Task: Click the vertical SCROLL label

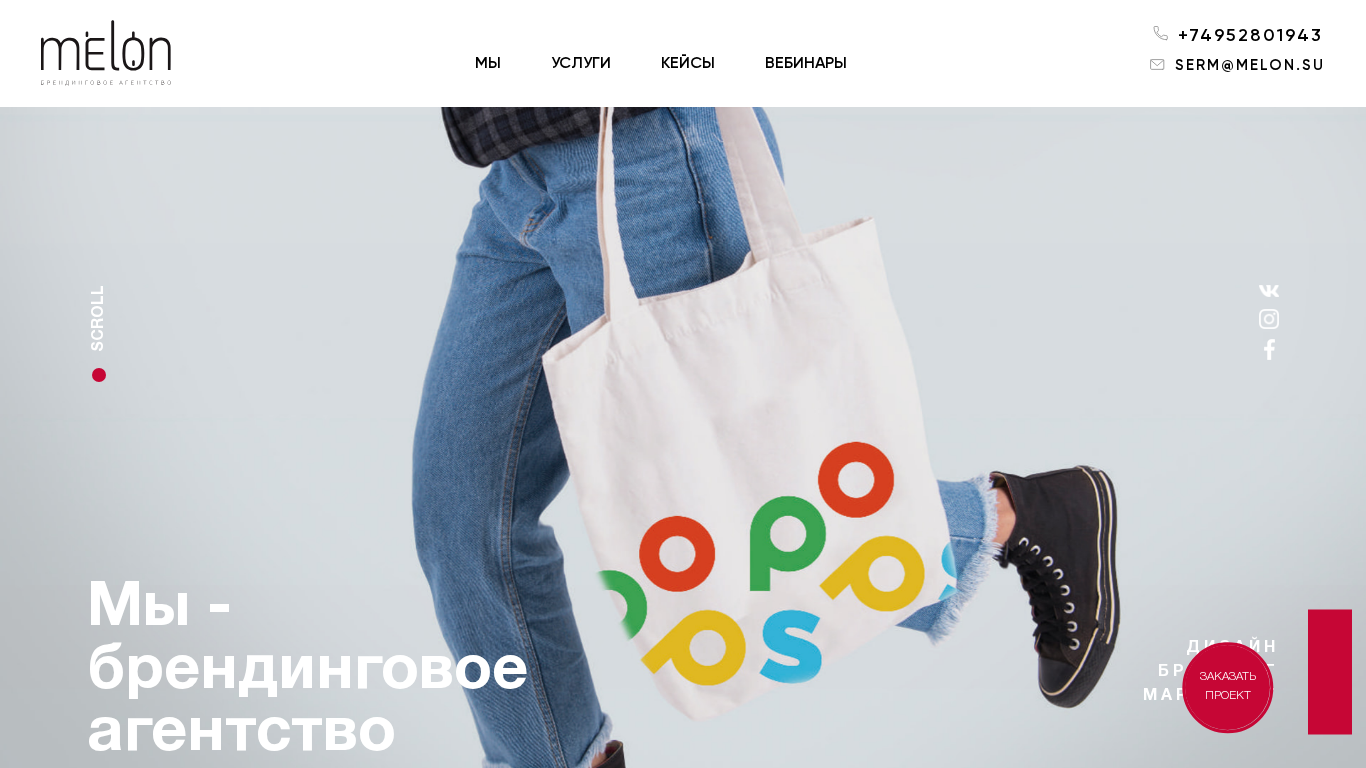Action: tap(97, 318)
